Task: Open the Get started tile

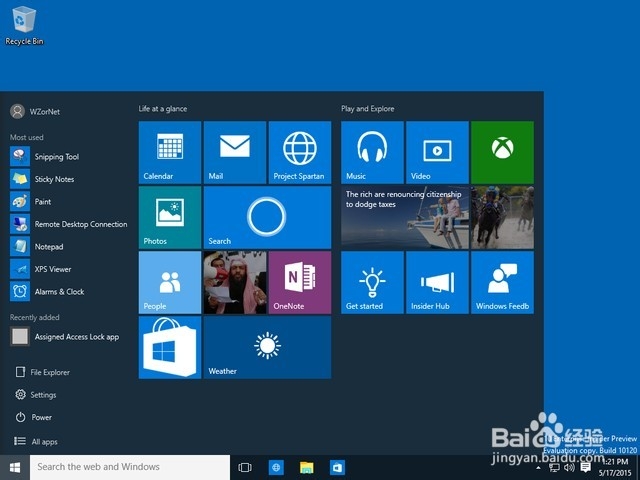Action: point(372,282)
